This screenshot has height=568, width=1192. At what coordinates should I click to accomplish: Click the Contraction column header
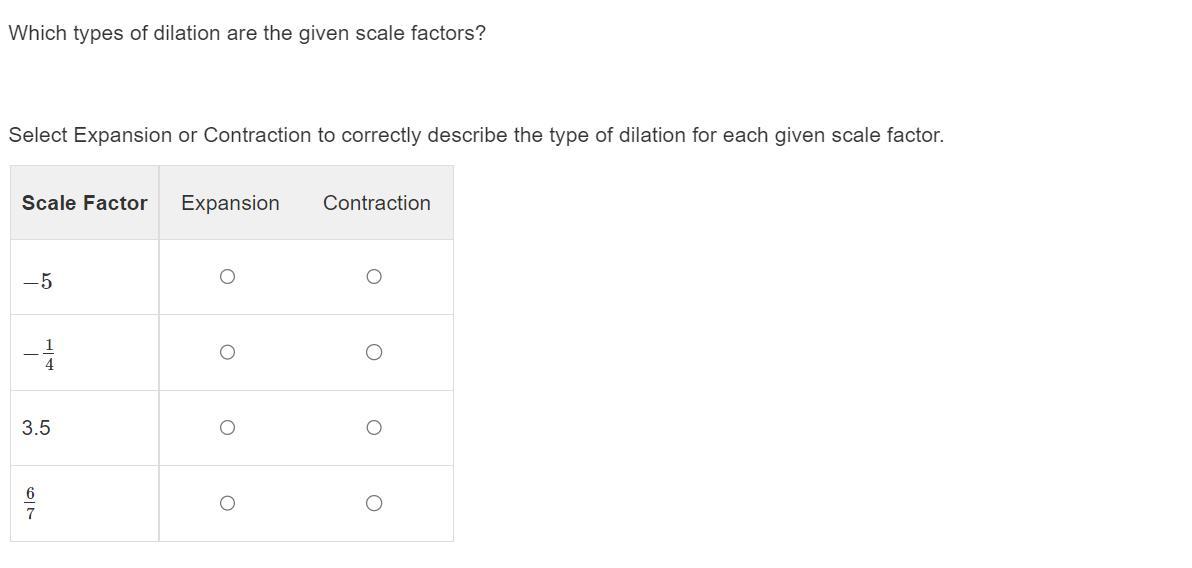coord(376,203)
